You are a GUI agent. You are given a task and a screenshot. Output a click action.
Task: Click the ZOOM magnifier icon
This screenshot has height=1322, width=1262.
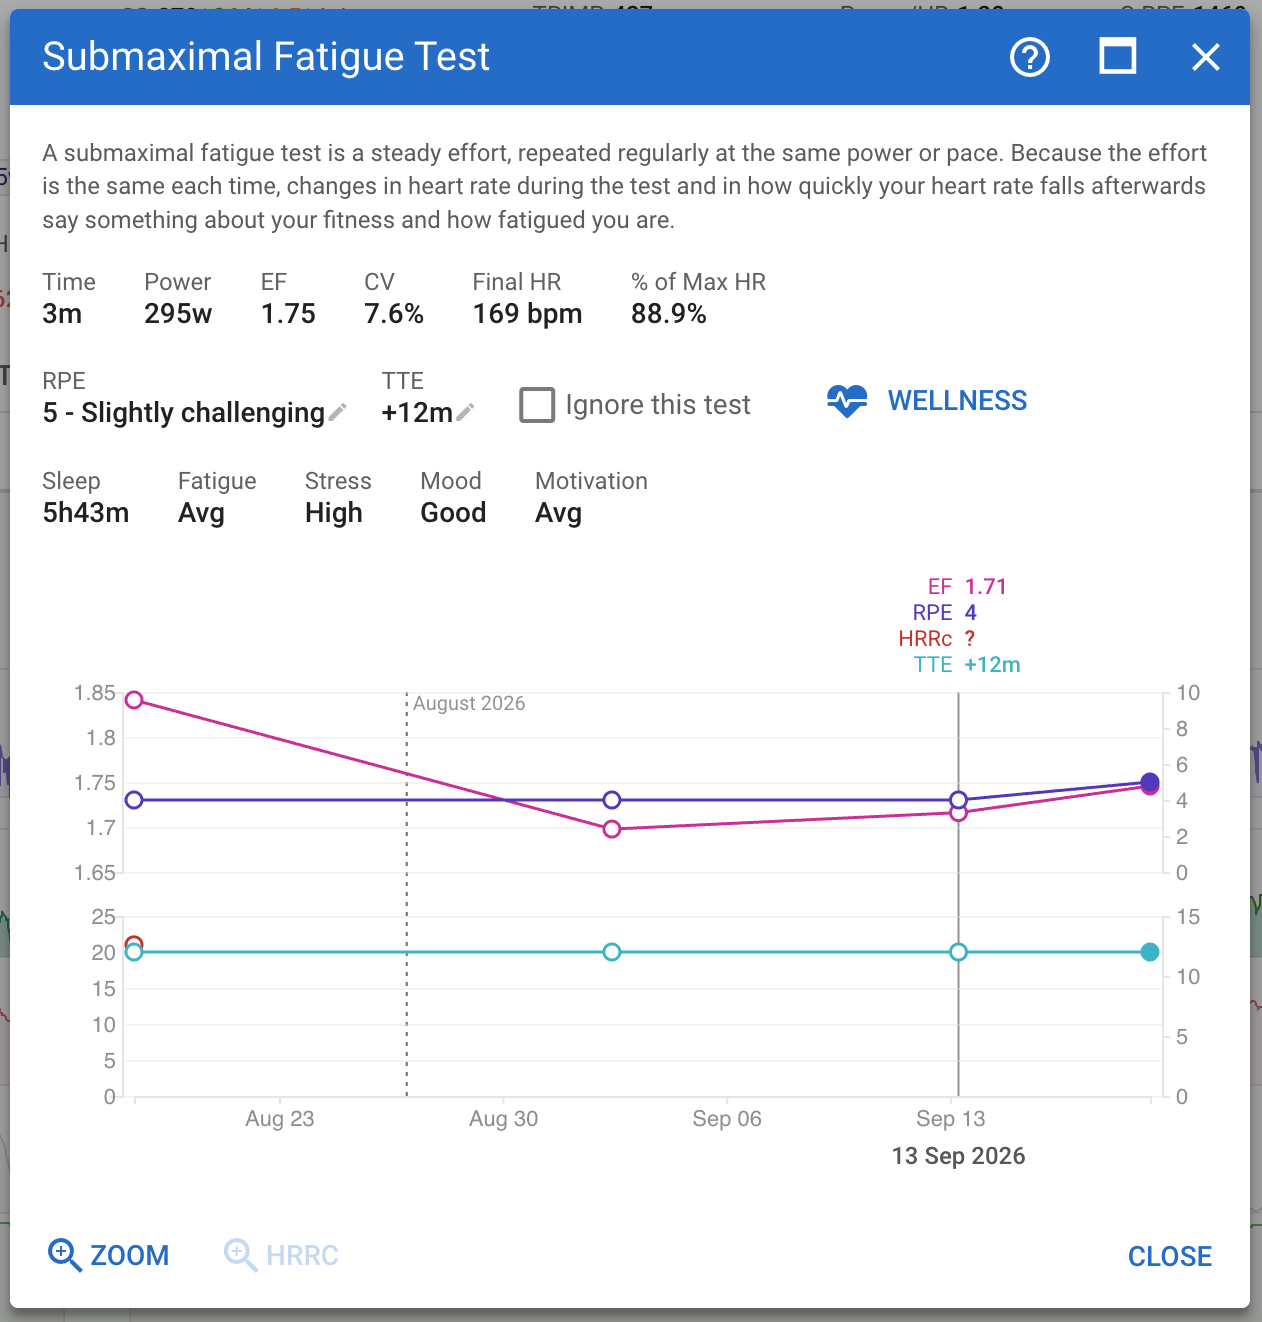(x=65, y=1255)
